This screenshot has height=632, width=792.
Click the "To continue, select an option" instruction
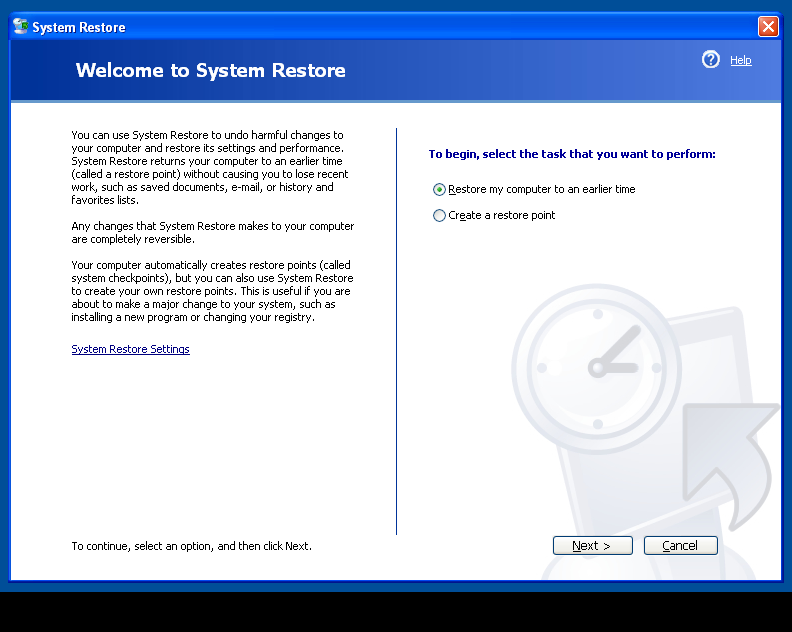(x=191, y=546)
